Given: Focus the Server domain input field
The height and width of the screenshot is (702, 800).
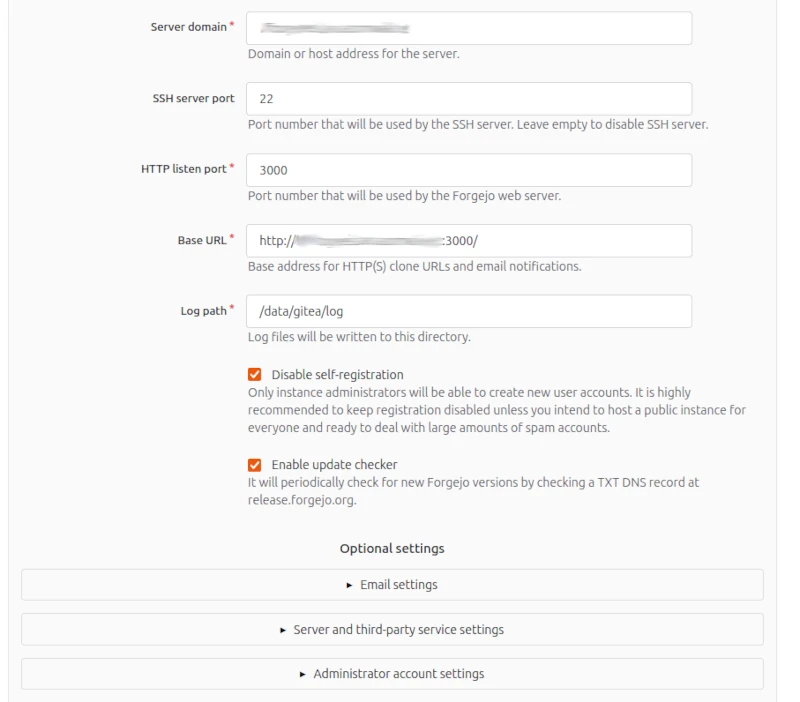Looking at the screenshot, I should pos(470,27).
